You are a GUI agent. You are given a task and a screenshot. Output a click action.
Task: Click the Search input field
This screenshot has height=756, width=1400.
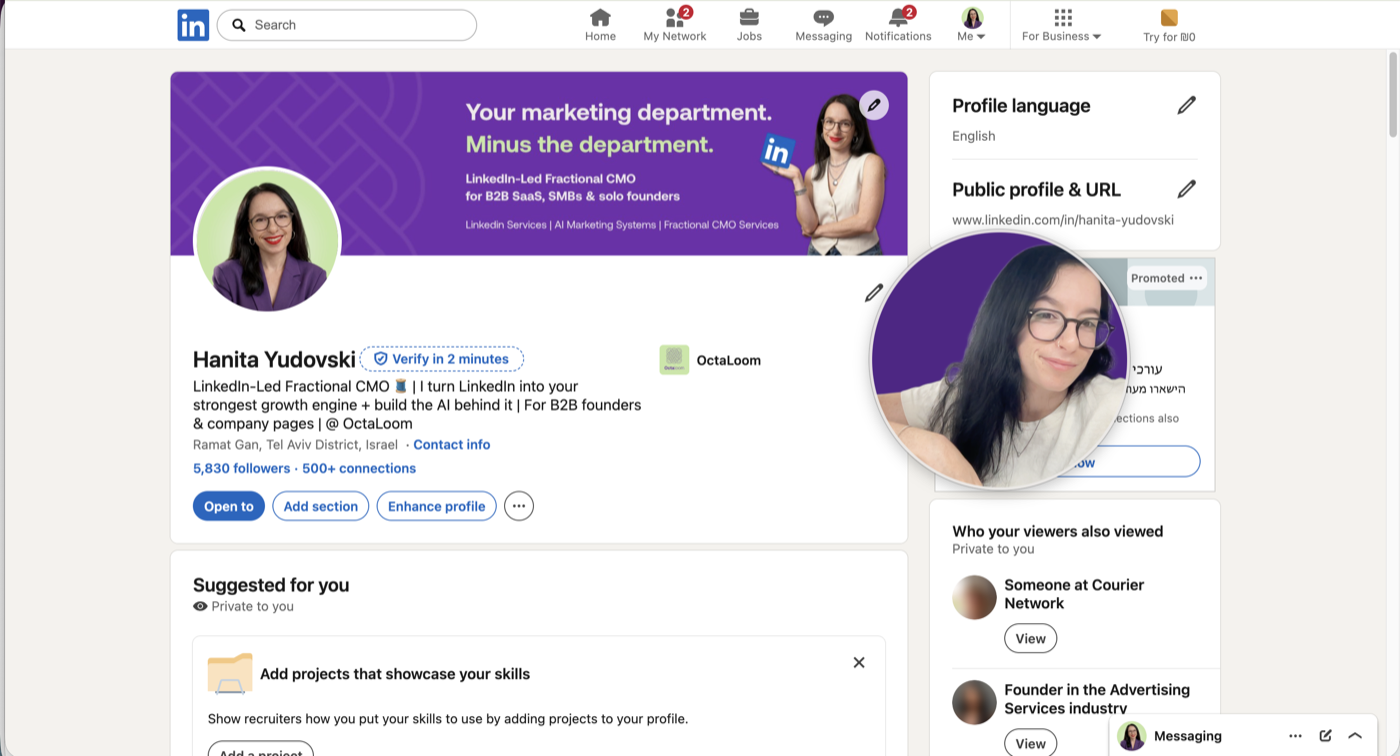347,25
